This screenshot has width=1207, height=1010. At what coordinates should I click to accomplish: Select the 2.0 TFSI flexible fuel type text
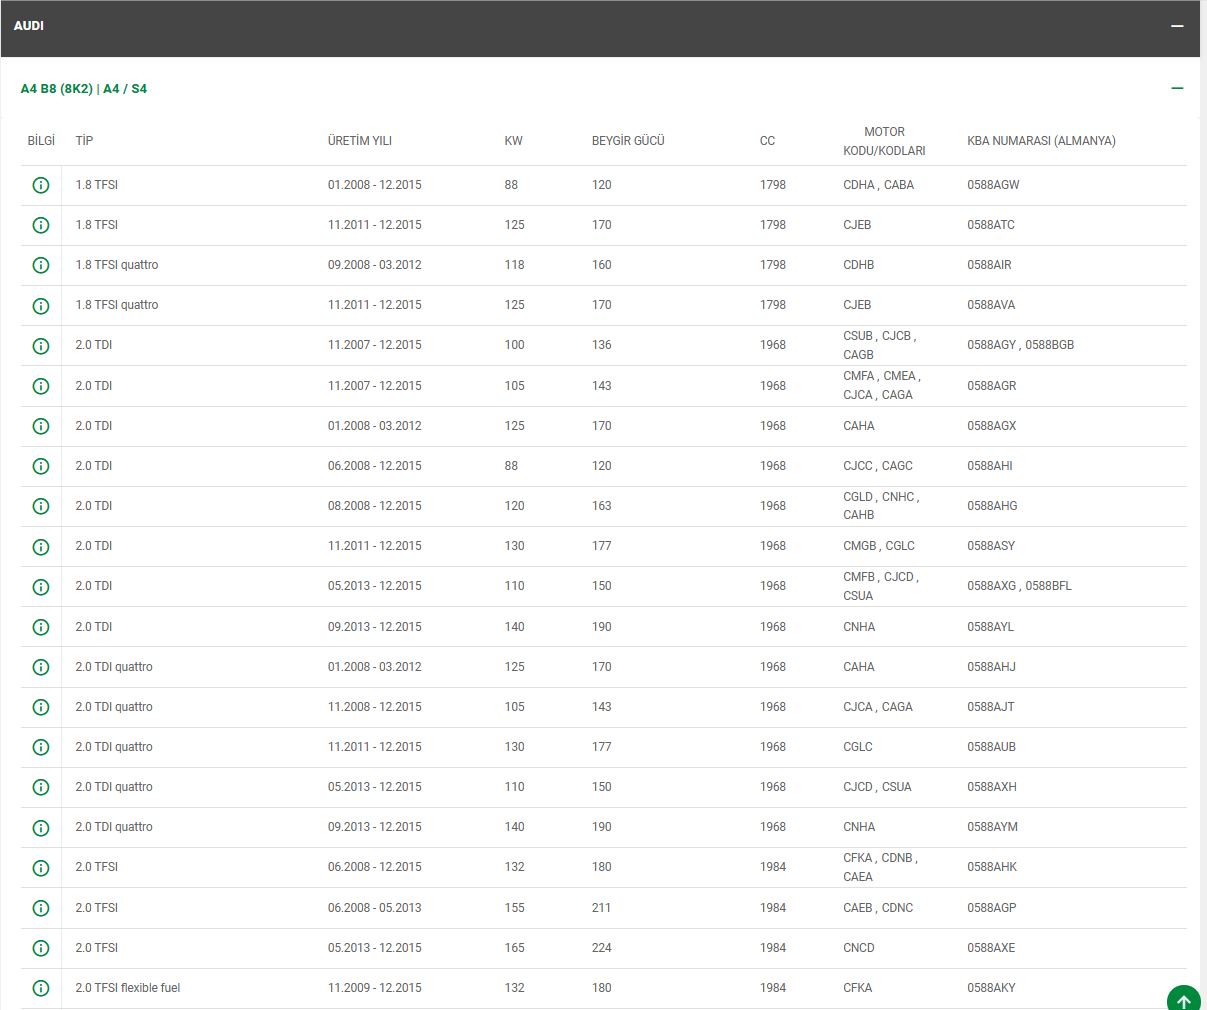point(128,988)
